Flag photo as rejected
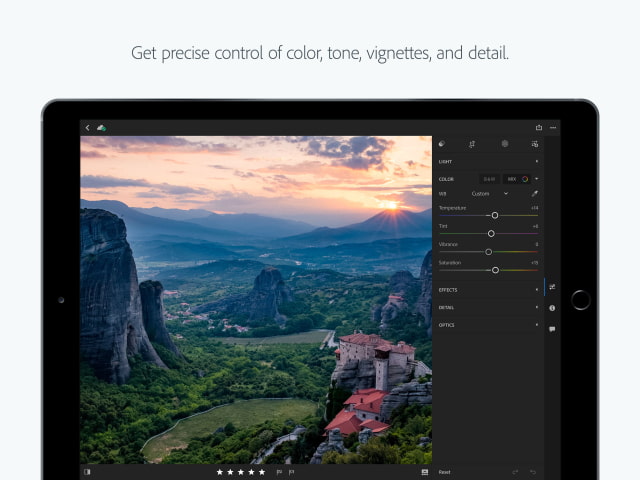The width and height of the screenshot is (640, 480). tap(291, 472)
